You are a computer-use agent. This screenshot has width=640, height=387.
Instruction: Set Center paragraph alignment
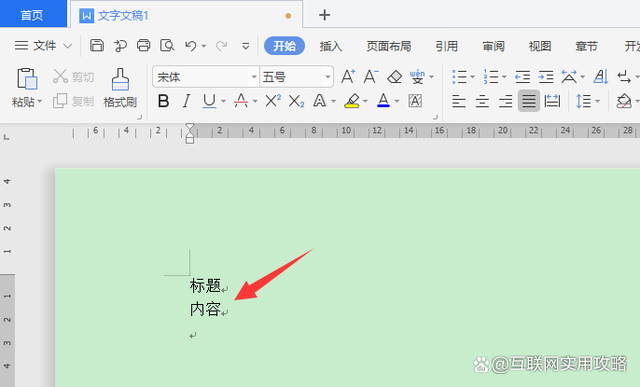[x=482, y=101]
